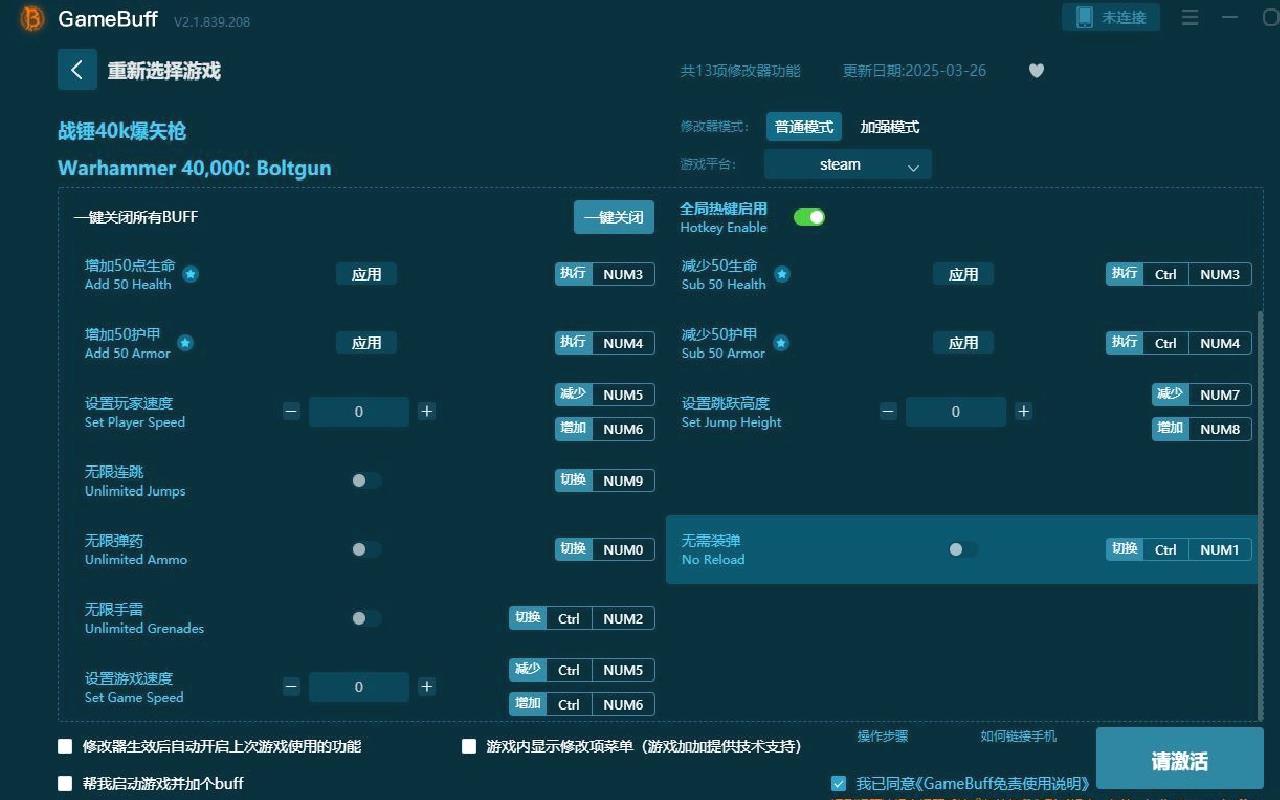The image size is (1280, 800).
Task: Click 共13项修改器功能 count text
Action: point(740,70)
